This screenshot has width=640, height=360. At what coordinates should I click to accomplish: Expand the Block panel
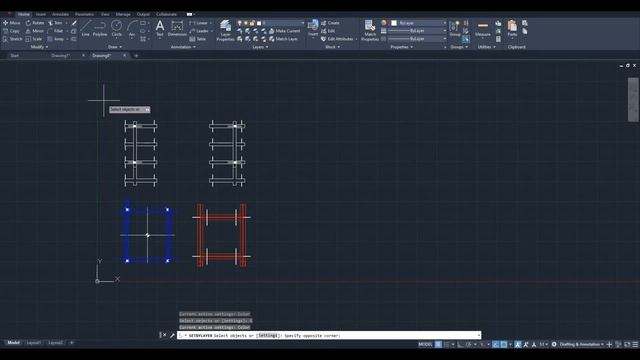tap(332, 47)
